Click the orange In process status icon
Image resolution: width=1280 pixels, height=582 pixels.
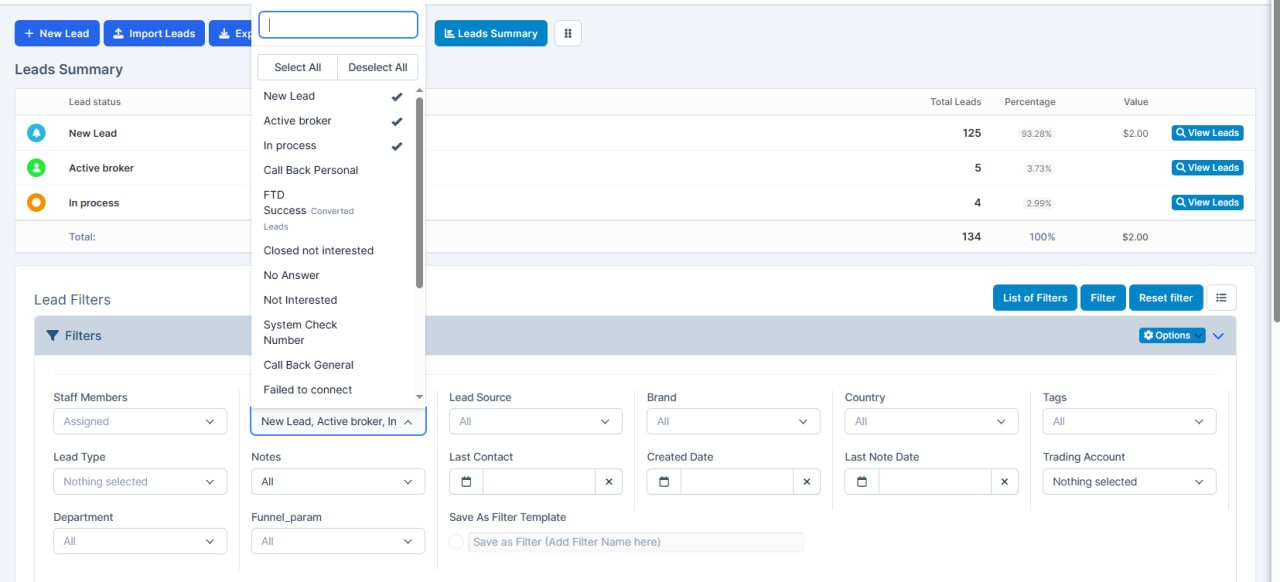[x=37, y=203]
